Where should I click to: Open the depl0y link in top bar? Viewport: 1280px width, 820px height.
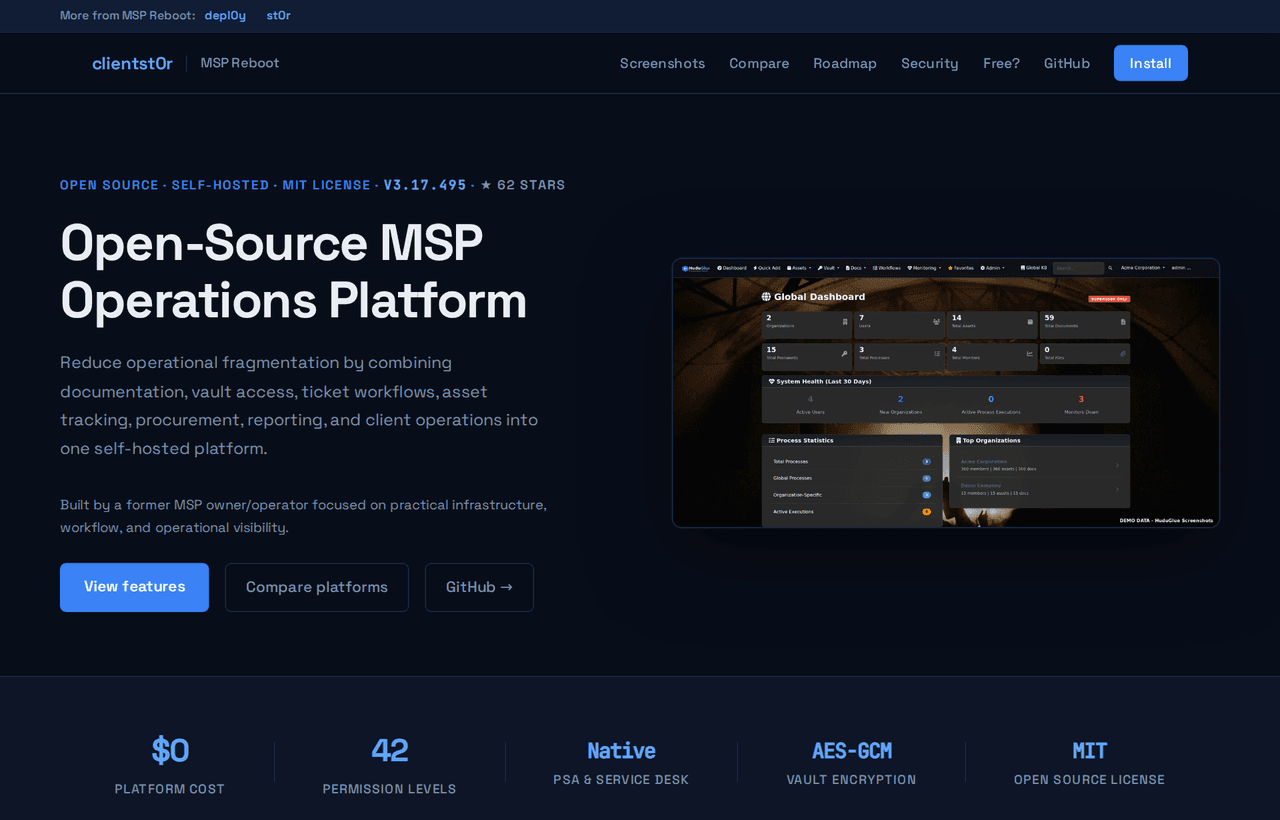tap(225, 15)
